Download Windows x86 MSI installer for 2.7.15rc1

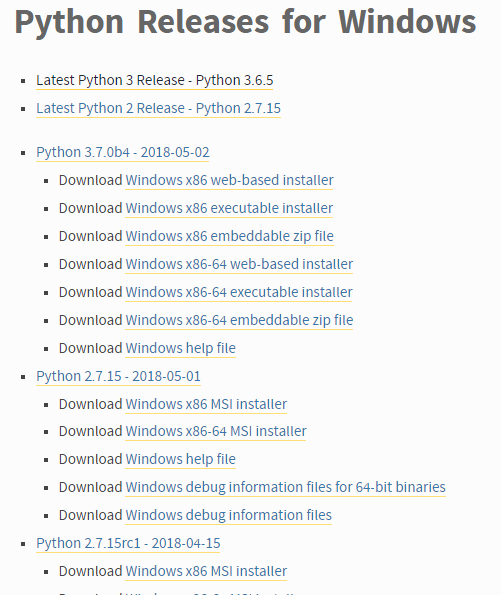[x=206, y=571]
